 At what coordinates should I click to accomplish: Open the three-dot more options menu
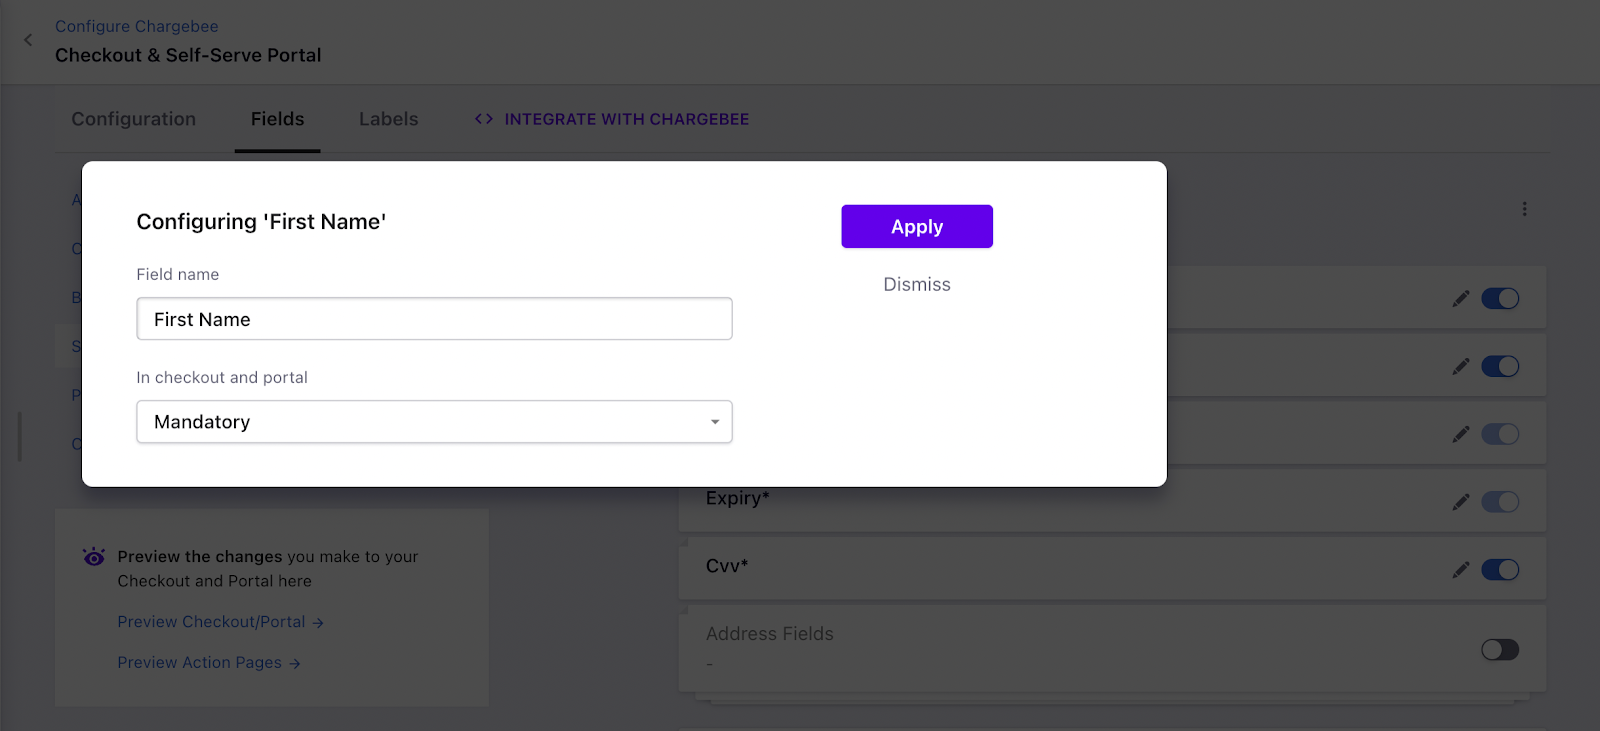(x=1524, y=209)
